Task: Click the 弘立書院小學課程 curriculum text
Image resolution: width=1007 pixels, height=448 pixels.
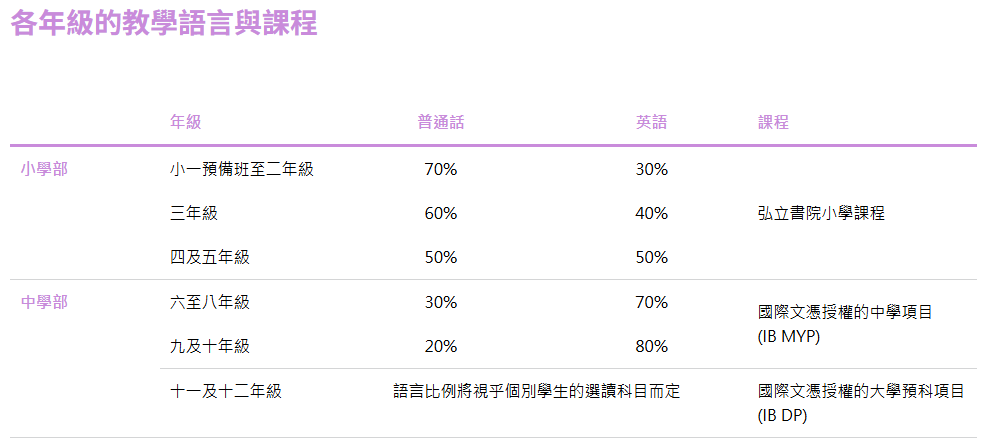Action: (x=821, y=213)
